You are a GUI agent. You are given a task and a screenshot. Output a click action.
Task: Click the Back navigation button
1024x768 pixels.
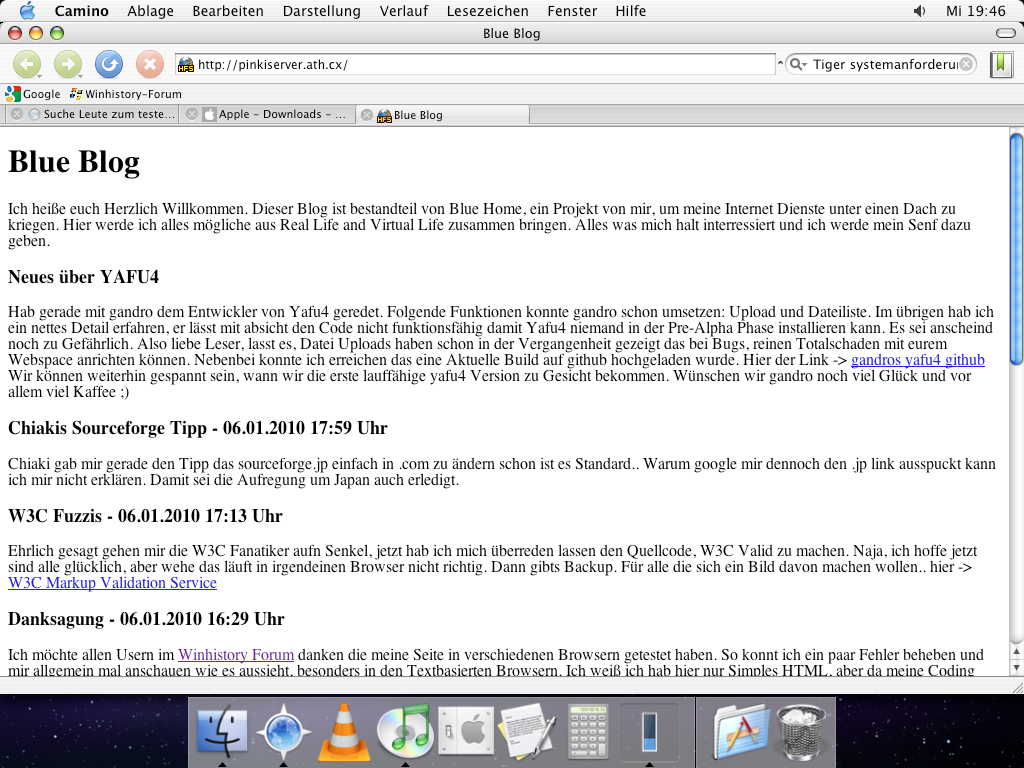click(x=26, y=64)
